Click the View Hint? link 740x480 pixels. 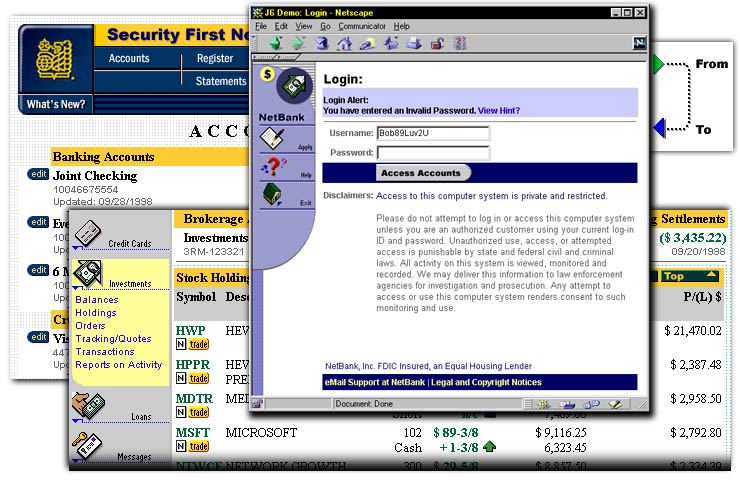499,110
